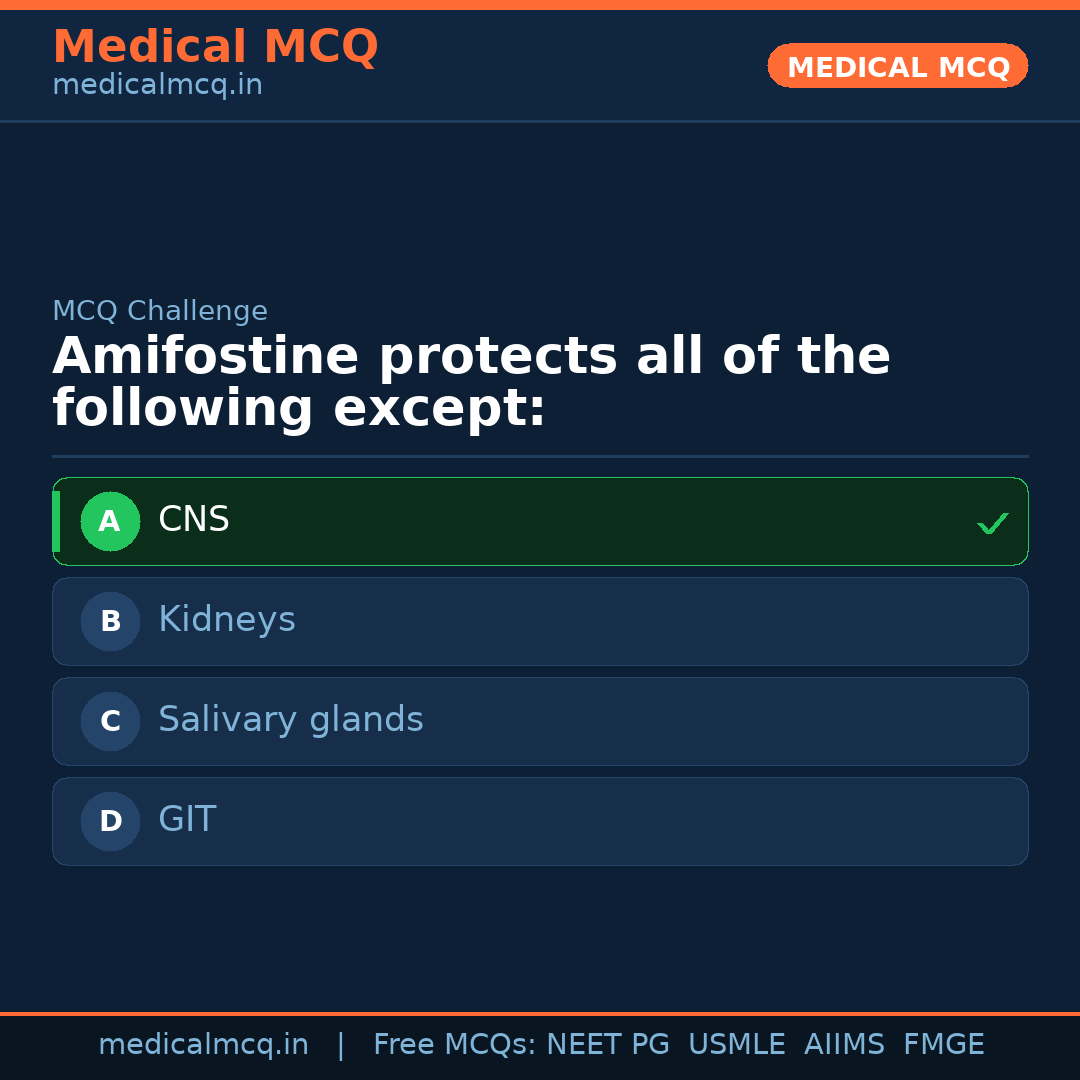Screen dimensions: 1080x1080
Task: Click the MCQ Challenge label
Action: [160, 311]
